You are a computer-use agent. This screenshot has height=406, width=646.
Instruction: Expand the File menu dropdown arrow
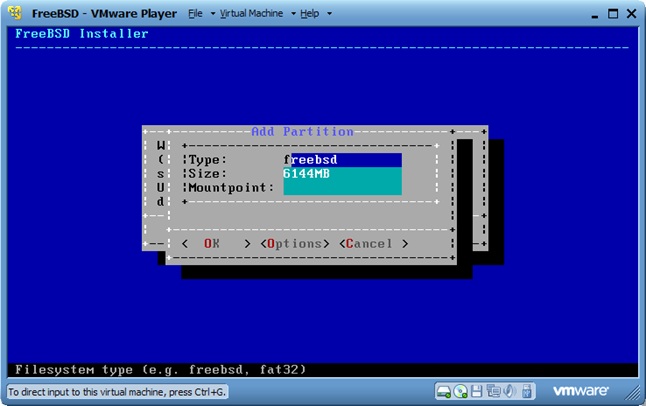[213, 14]
